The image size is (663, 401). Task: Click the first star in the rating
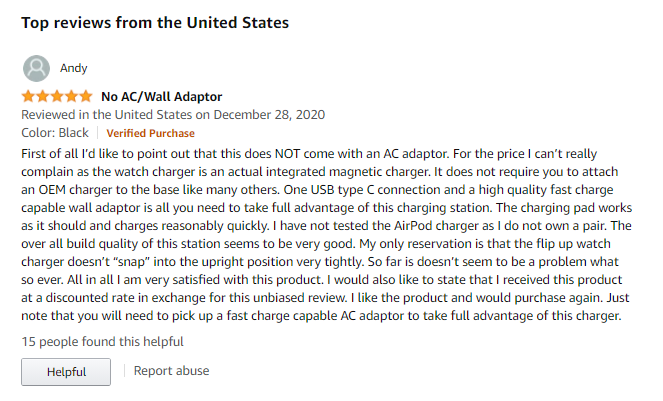pos(28,96)
